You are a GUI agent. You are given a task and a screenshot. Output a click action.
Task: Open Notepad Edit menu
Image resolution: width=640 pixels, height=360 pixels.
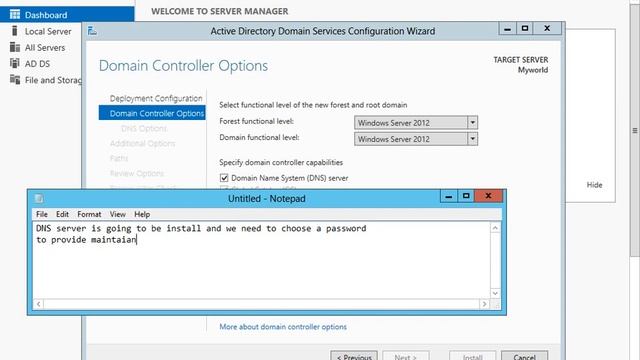click(x=62, y=214)
